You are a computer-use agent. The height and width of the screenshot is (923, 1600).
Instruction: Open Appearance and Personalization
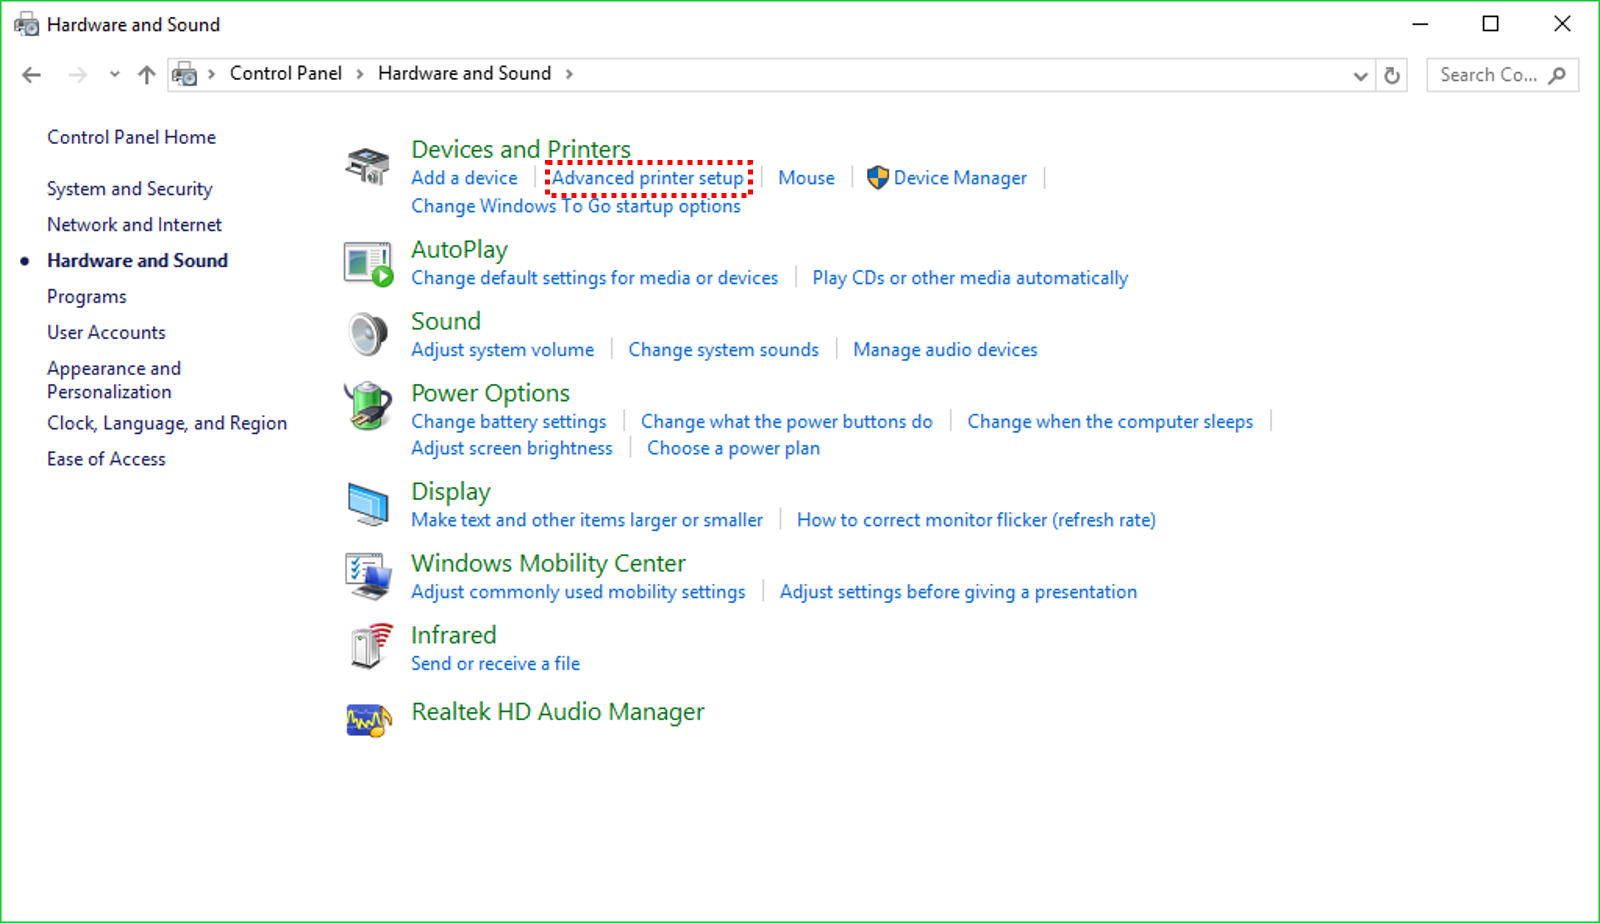(x=114, y=380)
